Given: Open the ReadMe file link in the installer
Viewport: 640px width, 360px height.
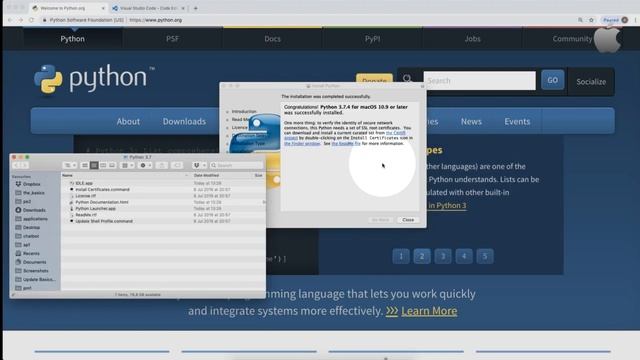Looking at the screenshot, I should coord(346,144).
